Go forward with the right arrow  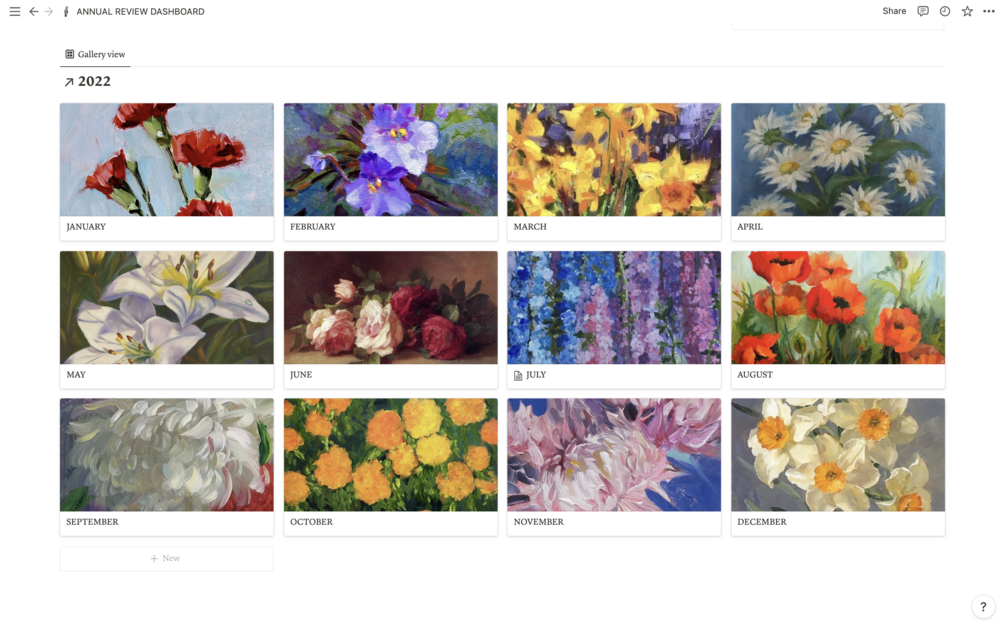[49, 12]
